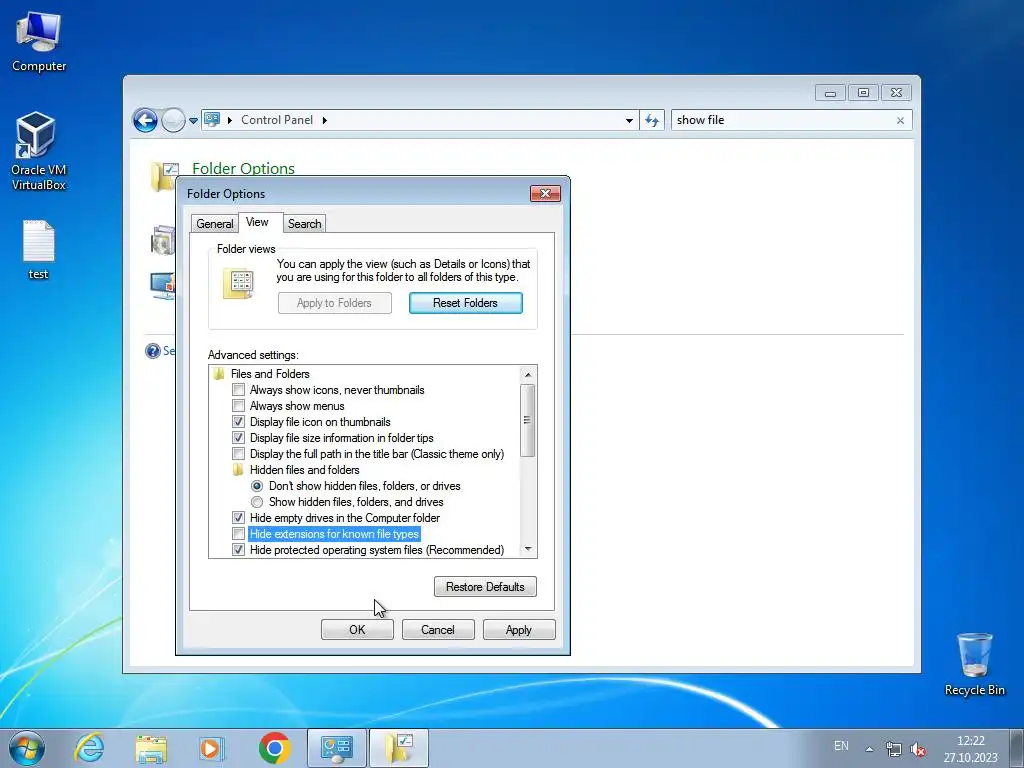Click the Show desktop button at taskbar end
The height and width of the screenshot is (768, 1024).
coord(1017,748)
